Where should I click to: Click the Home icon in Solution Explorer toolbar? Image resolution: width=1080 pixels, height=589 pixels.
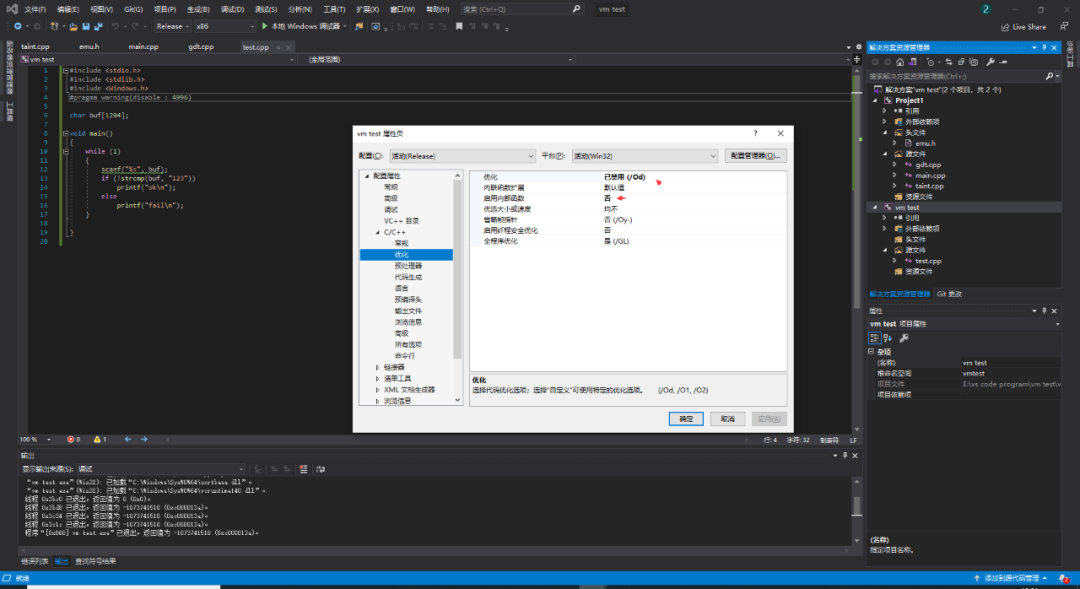[x=900, y=62]
